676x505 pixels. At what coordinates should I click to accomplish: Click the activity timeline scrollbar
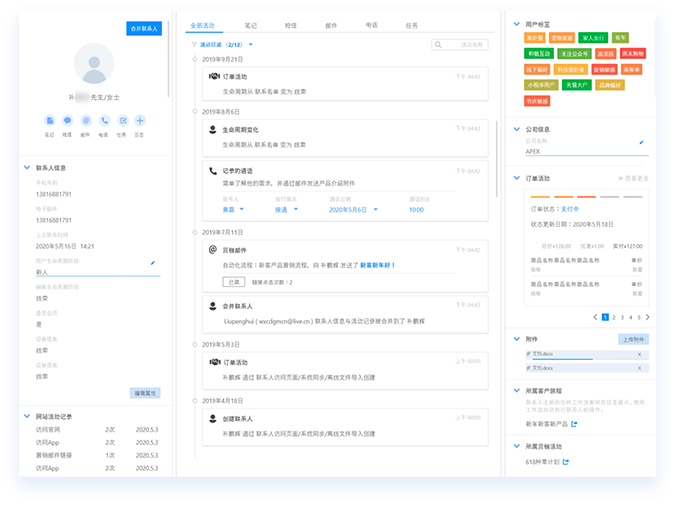[497, 158]
